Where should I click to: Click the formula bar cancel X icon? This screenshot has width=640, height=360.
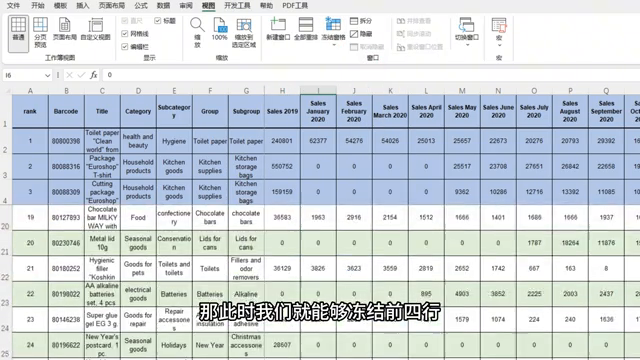pyautogui.click(x=69, y=75)
